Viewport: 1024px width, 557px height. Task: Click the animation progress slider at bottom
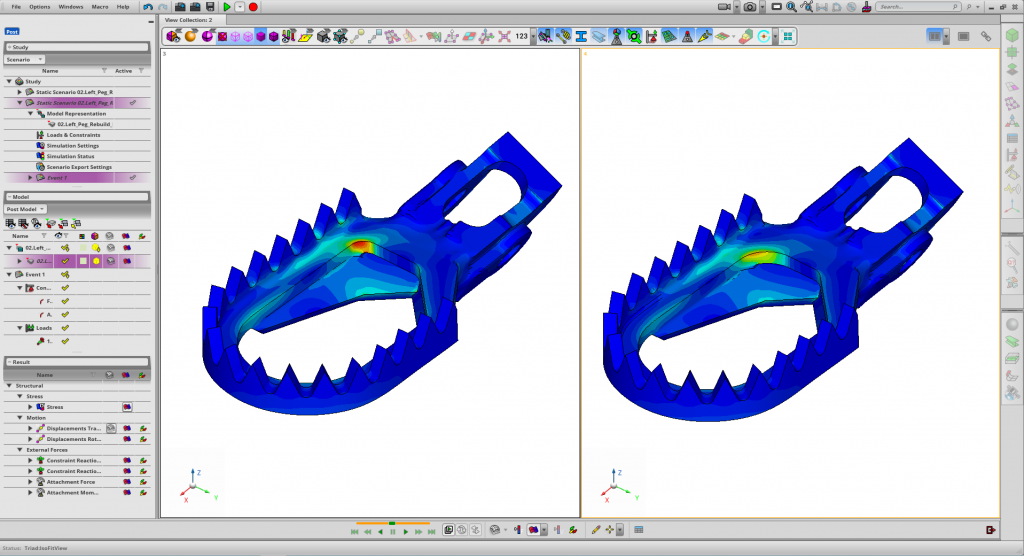392,523
